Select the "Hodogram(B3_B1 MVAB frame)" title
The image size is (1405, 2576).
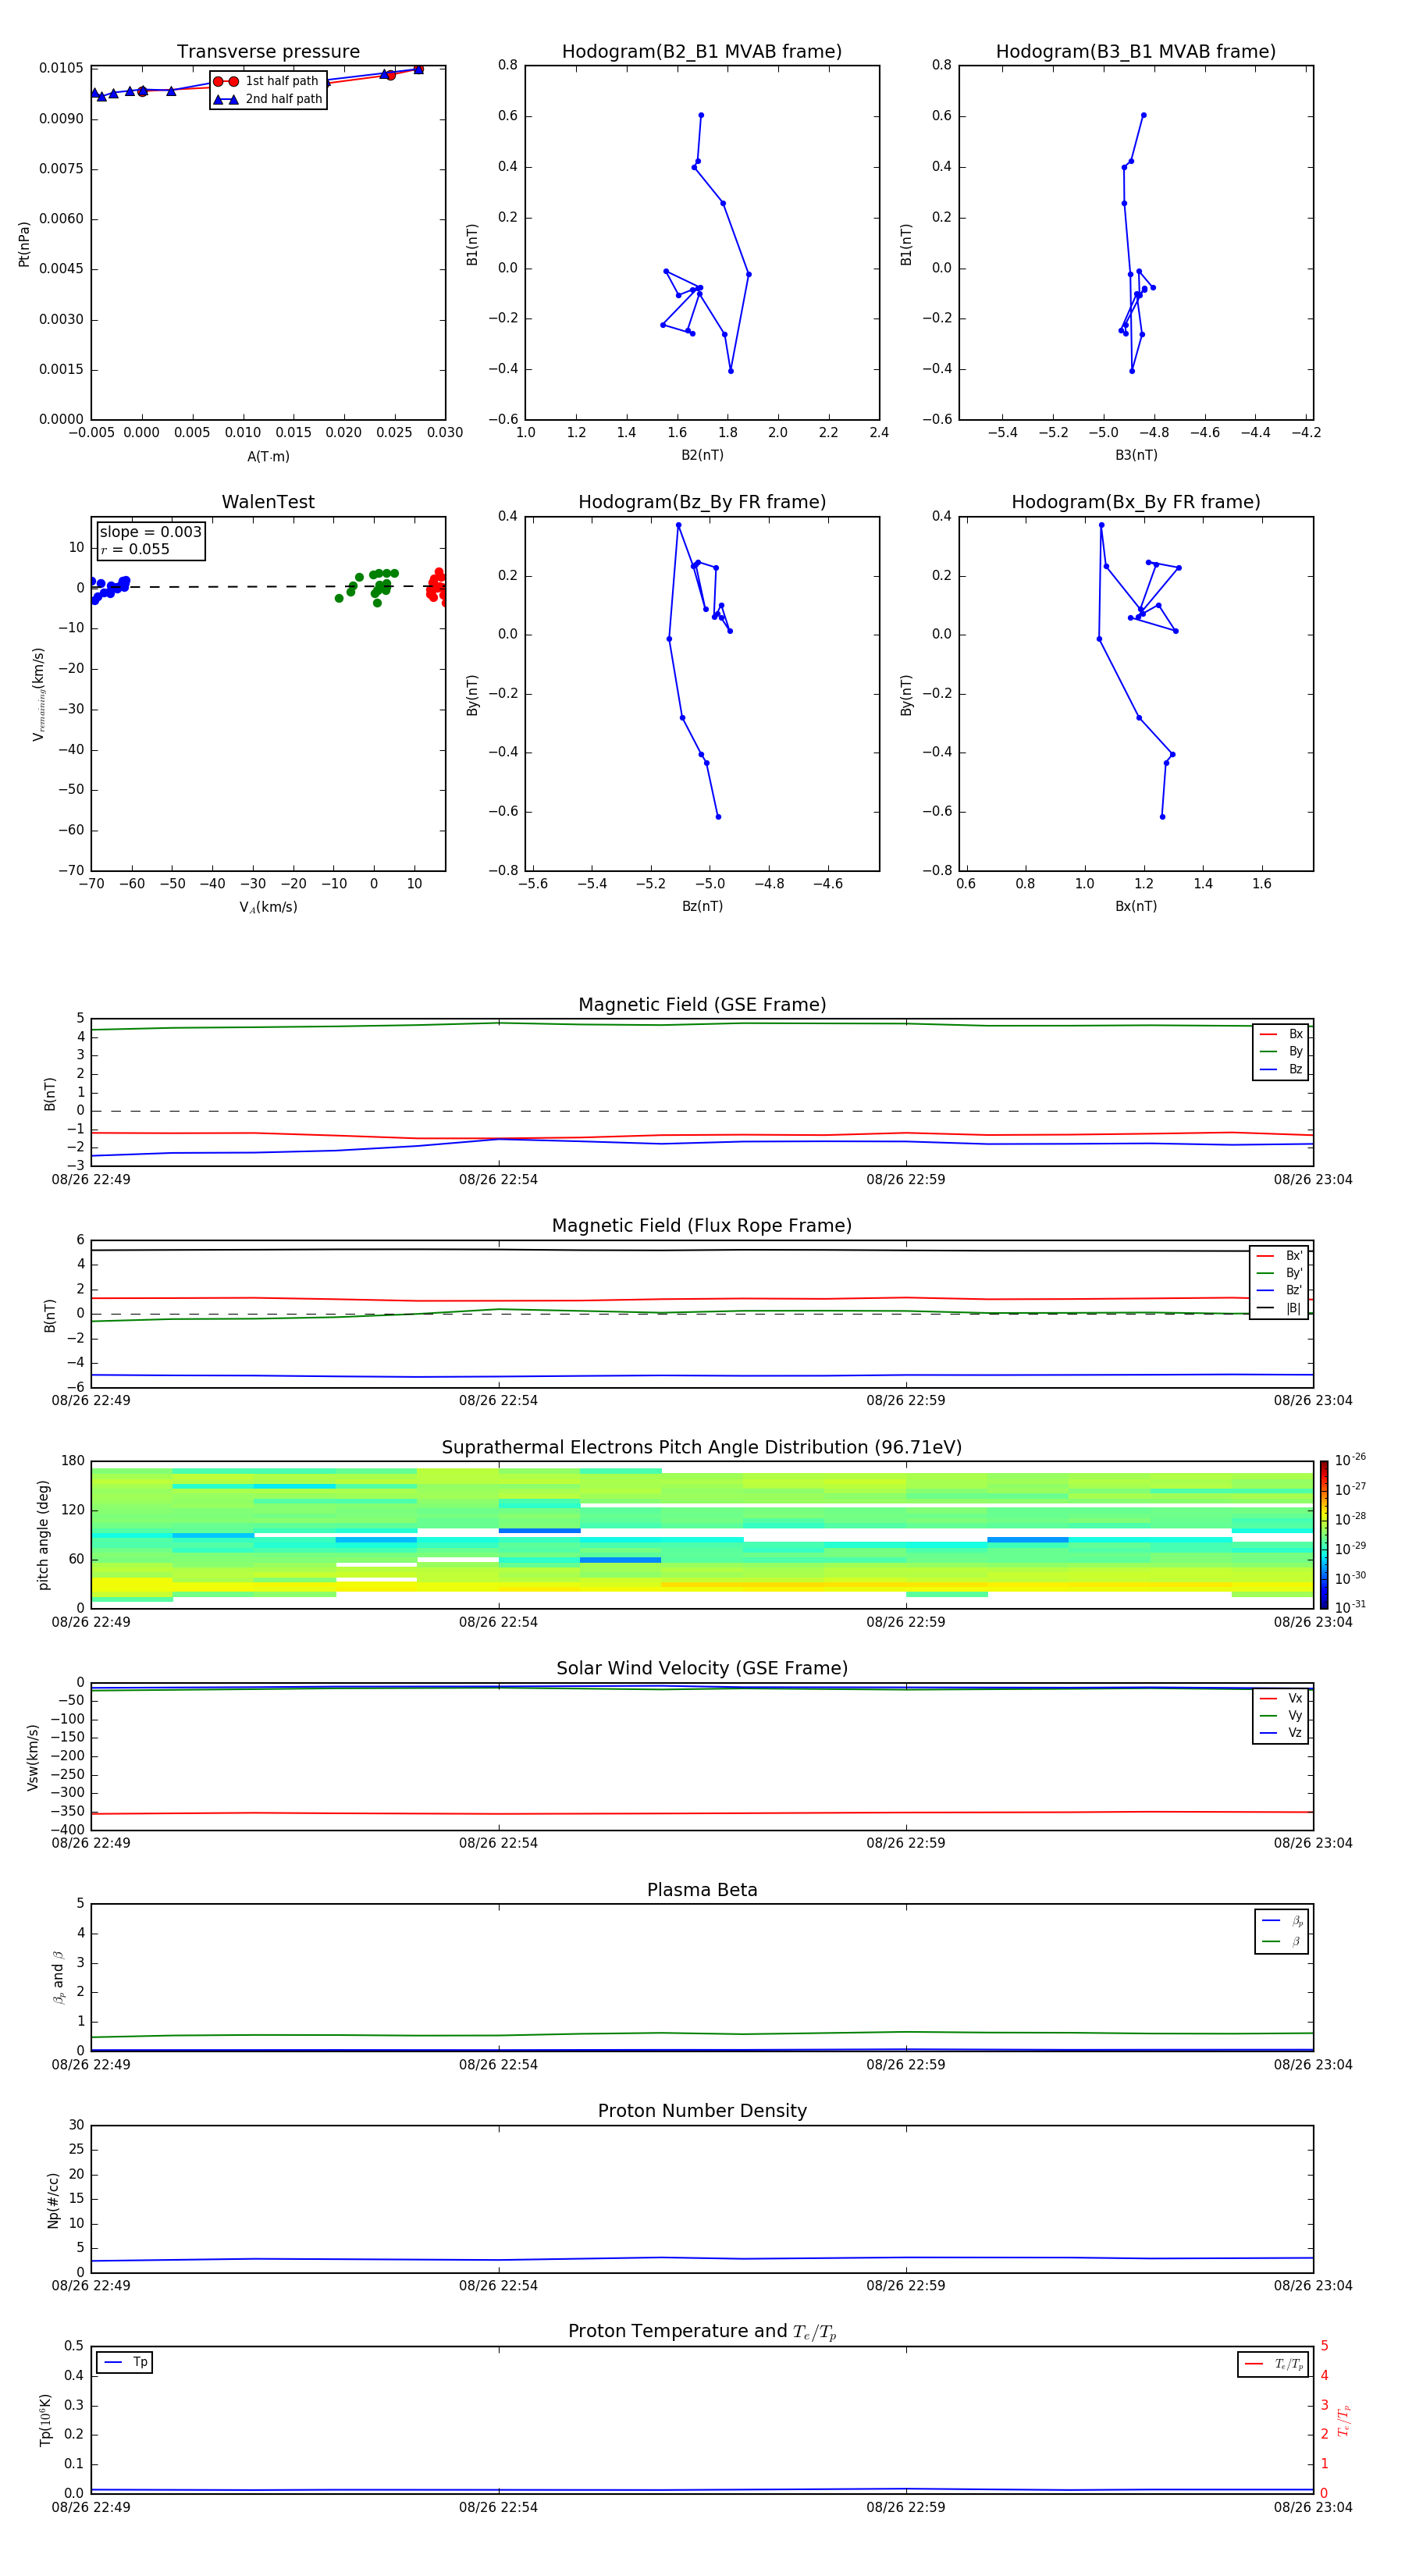tap(1136, 52)
